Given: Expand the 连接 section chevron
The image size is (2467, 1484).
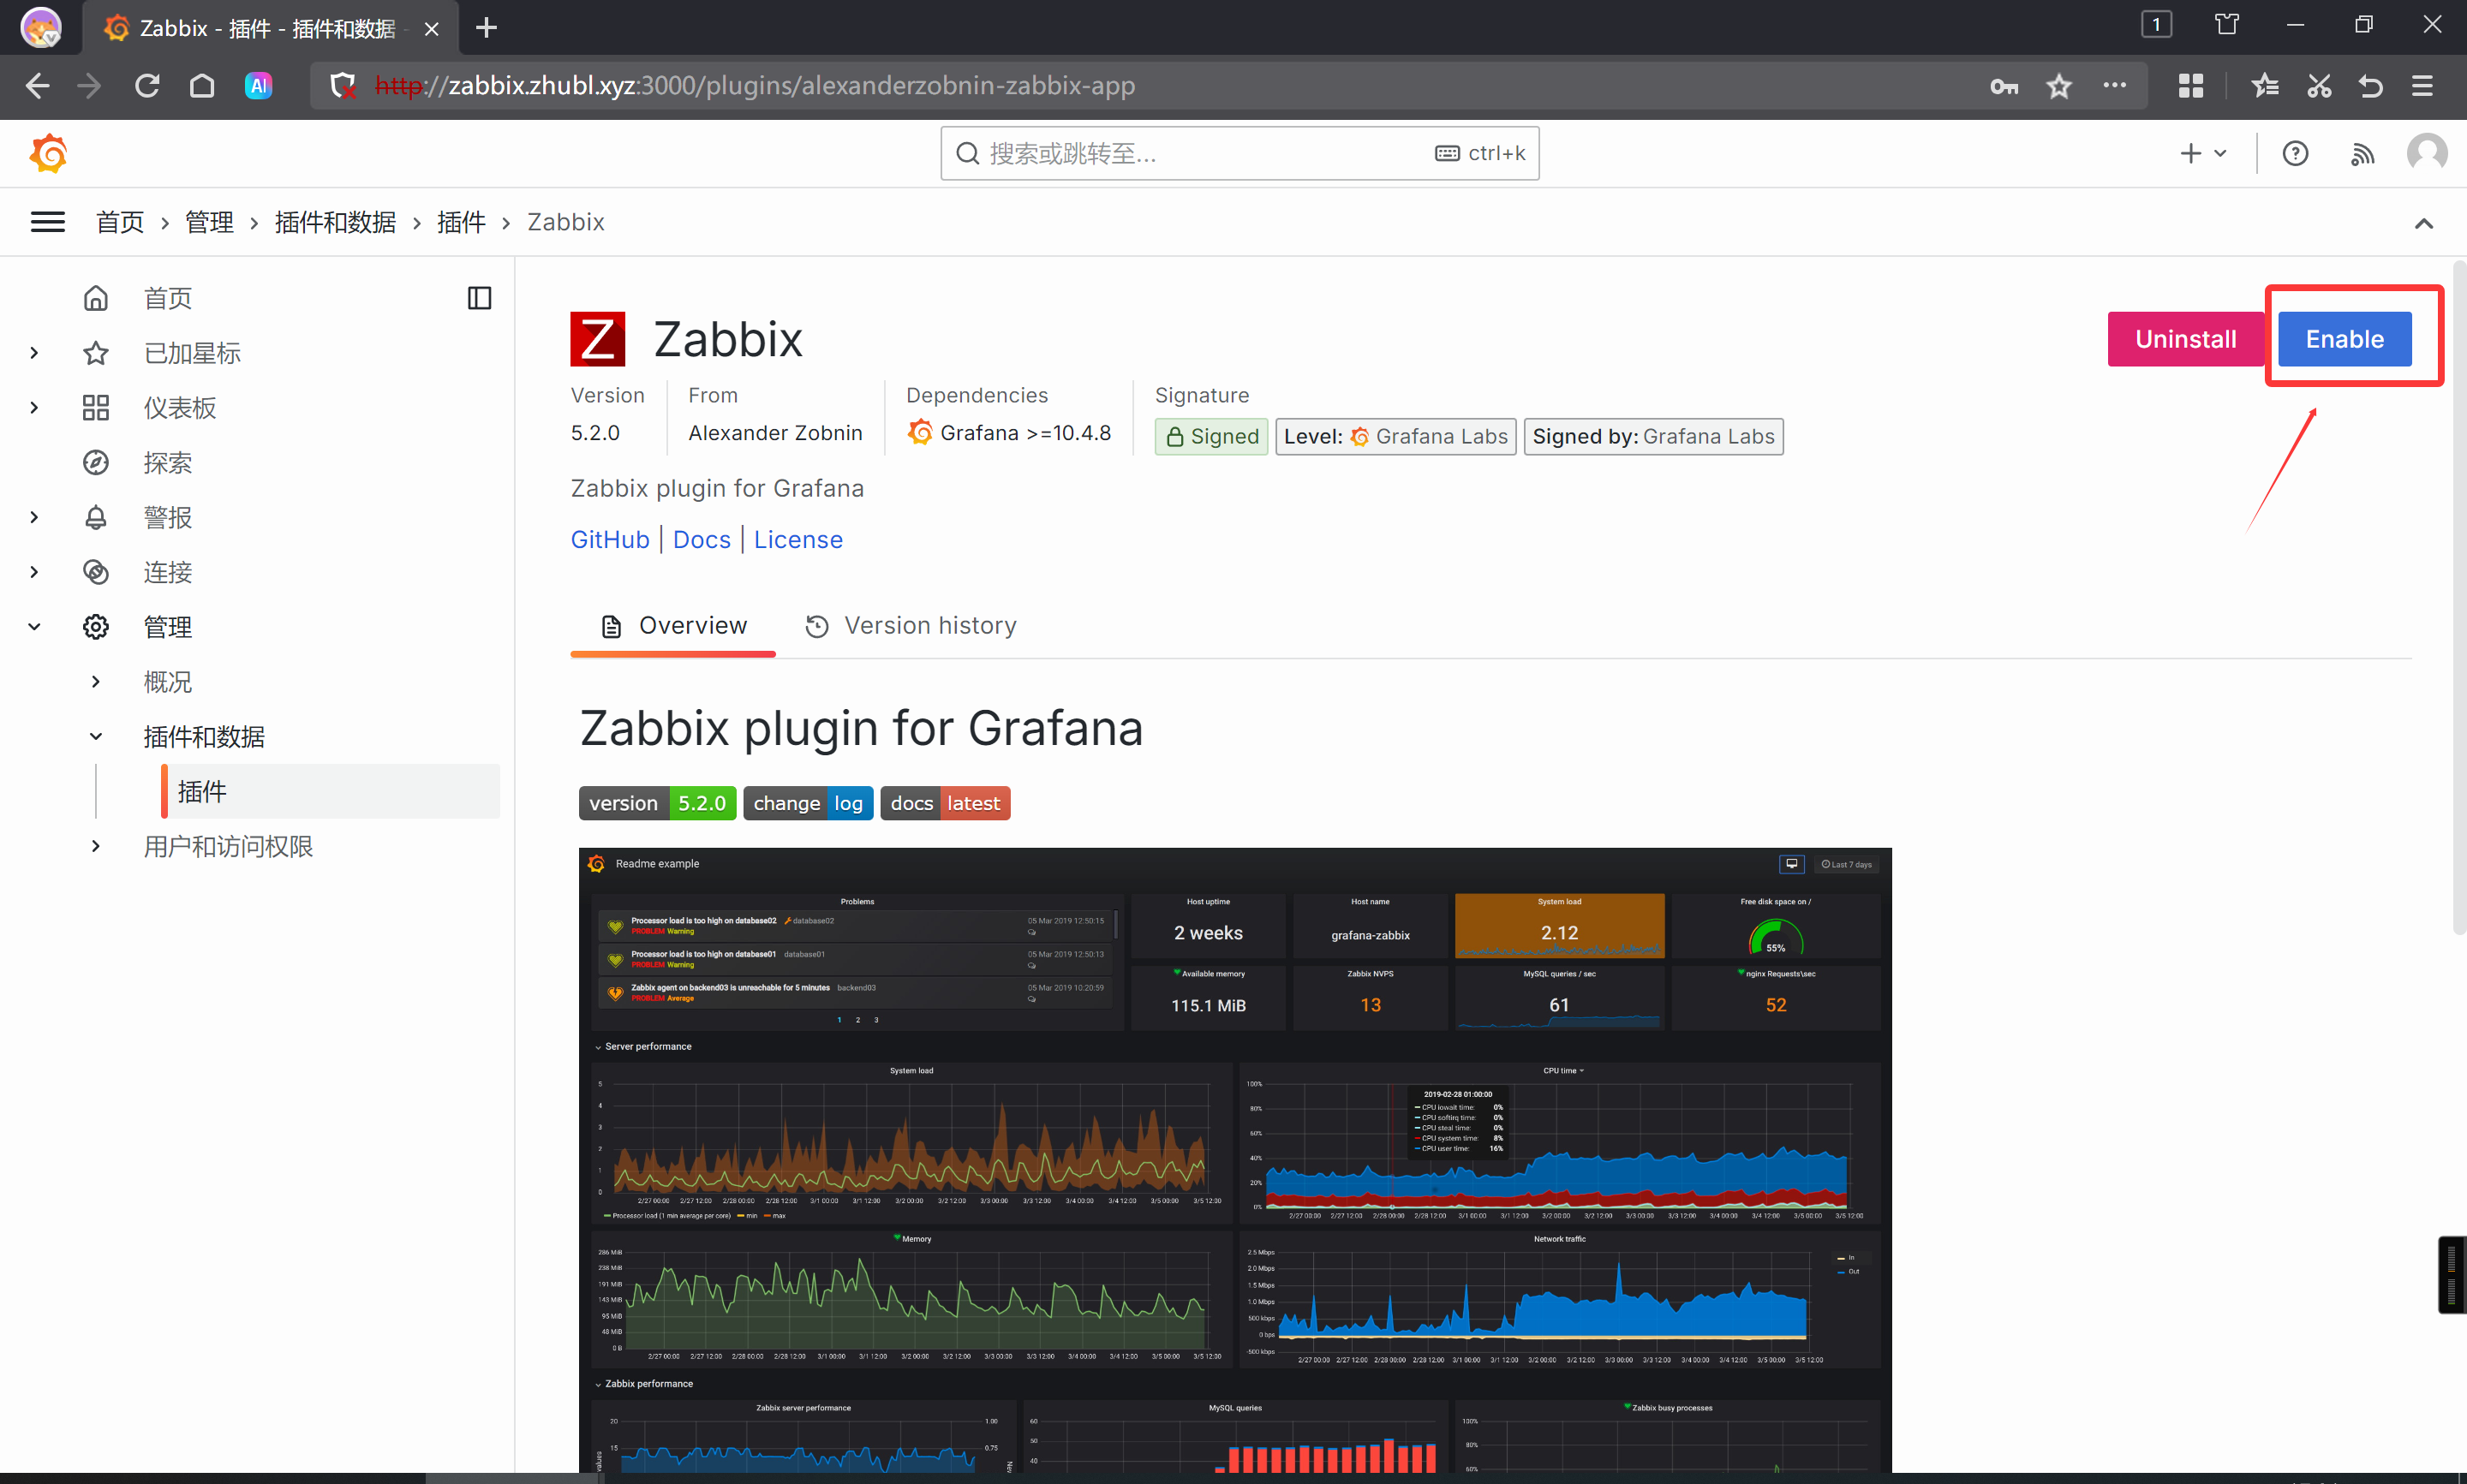Looking at the screenshot, I should pos(34,572).
